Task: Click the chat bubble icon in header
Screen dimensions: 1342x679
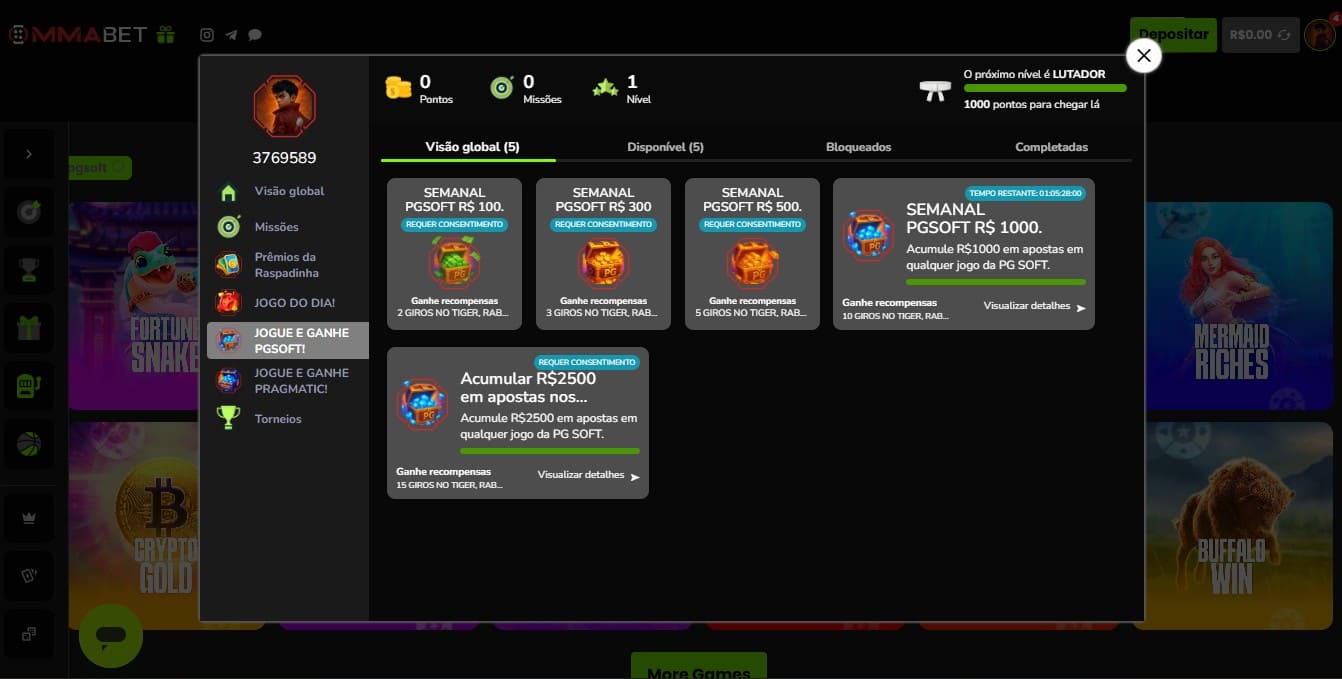Action: (x=255, y=35)
